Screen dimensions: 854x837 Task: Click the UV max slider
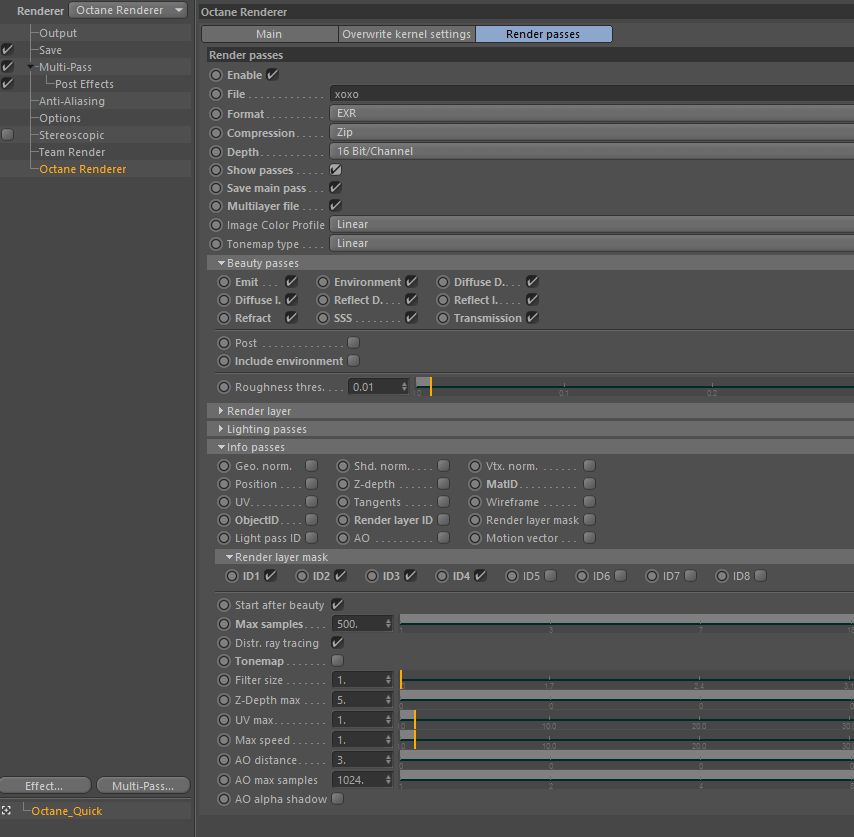626,720
